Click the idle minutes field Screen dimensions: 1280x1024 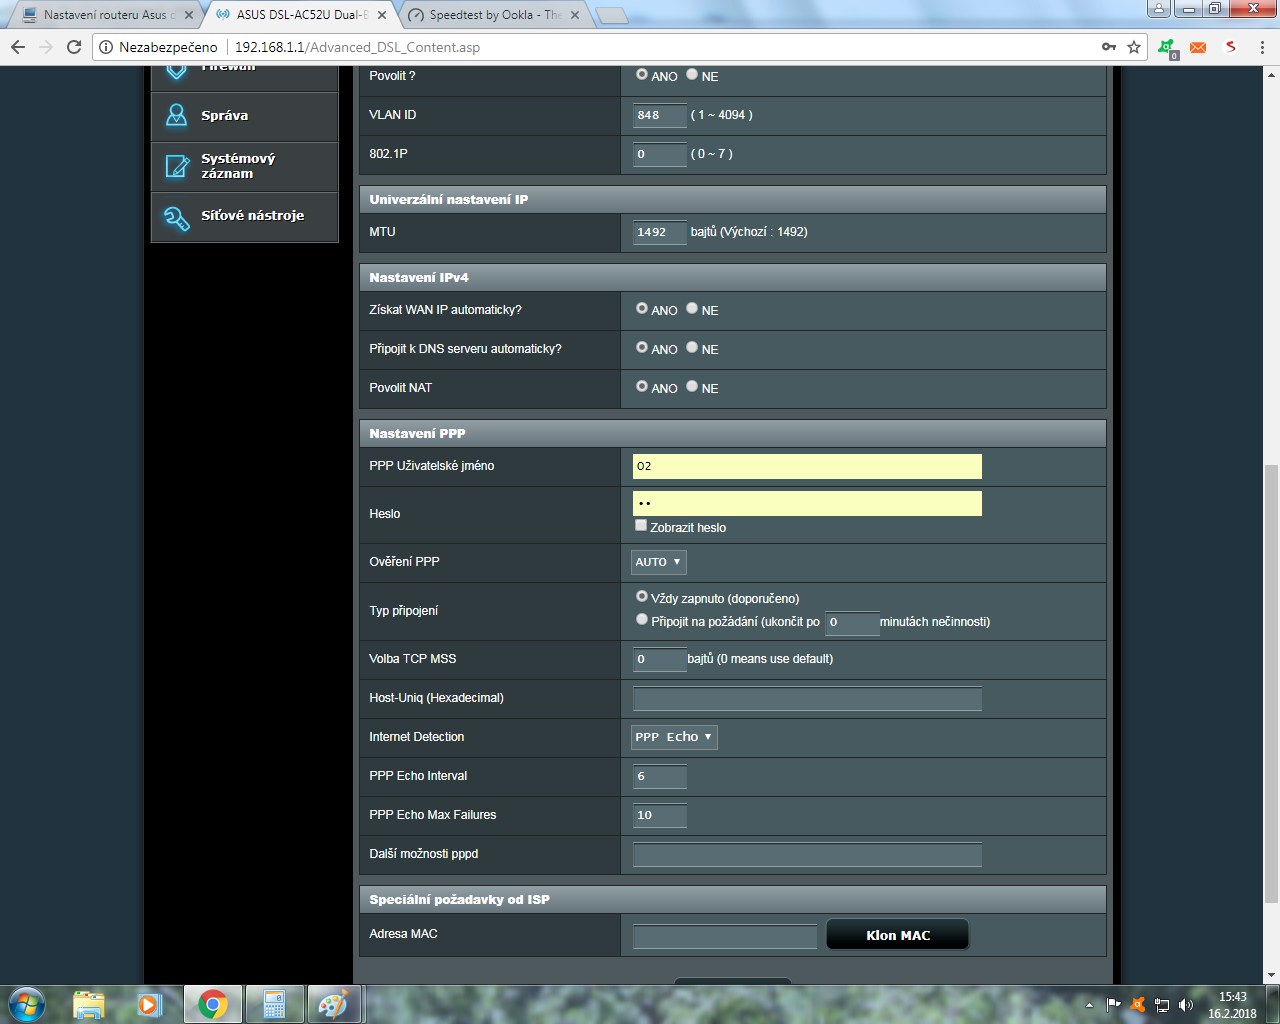click(x=852, y=622)
